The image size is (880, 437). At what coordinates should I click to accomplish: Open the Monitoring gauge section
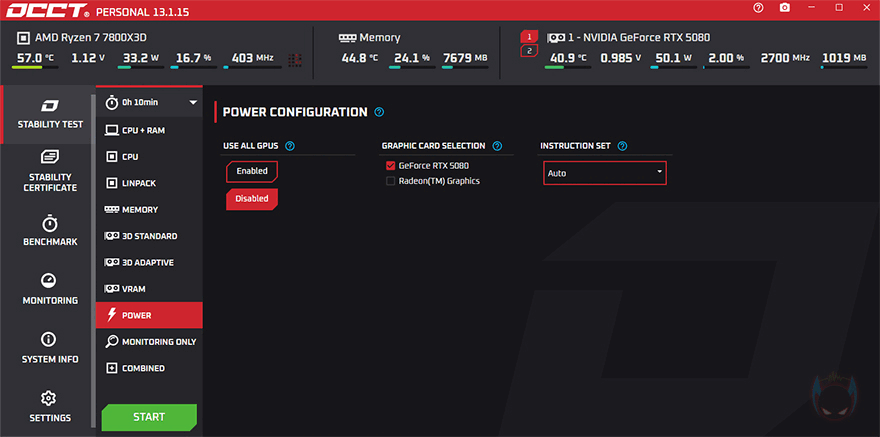click(x=50, y=289)
